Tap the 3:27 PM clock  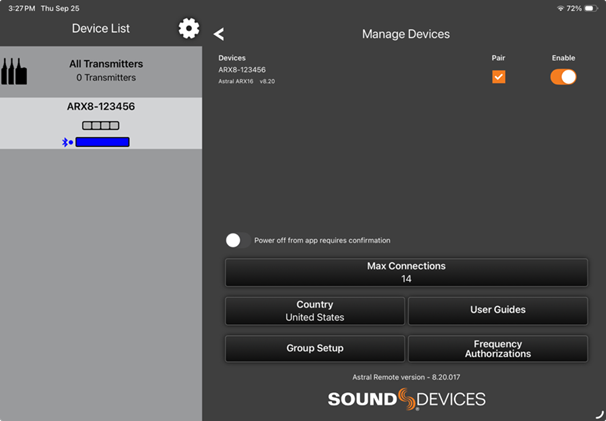[22, 9]
